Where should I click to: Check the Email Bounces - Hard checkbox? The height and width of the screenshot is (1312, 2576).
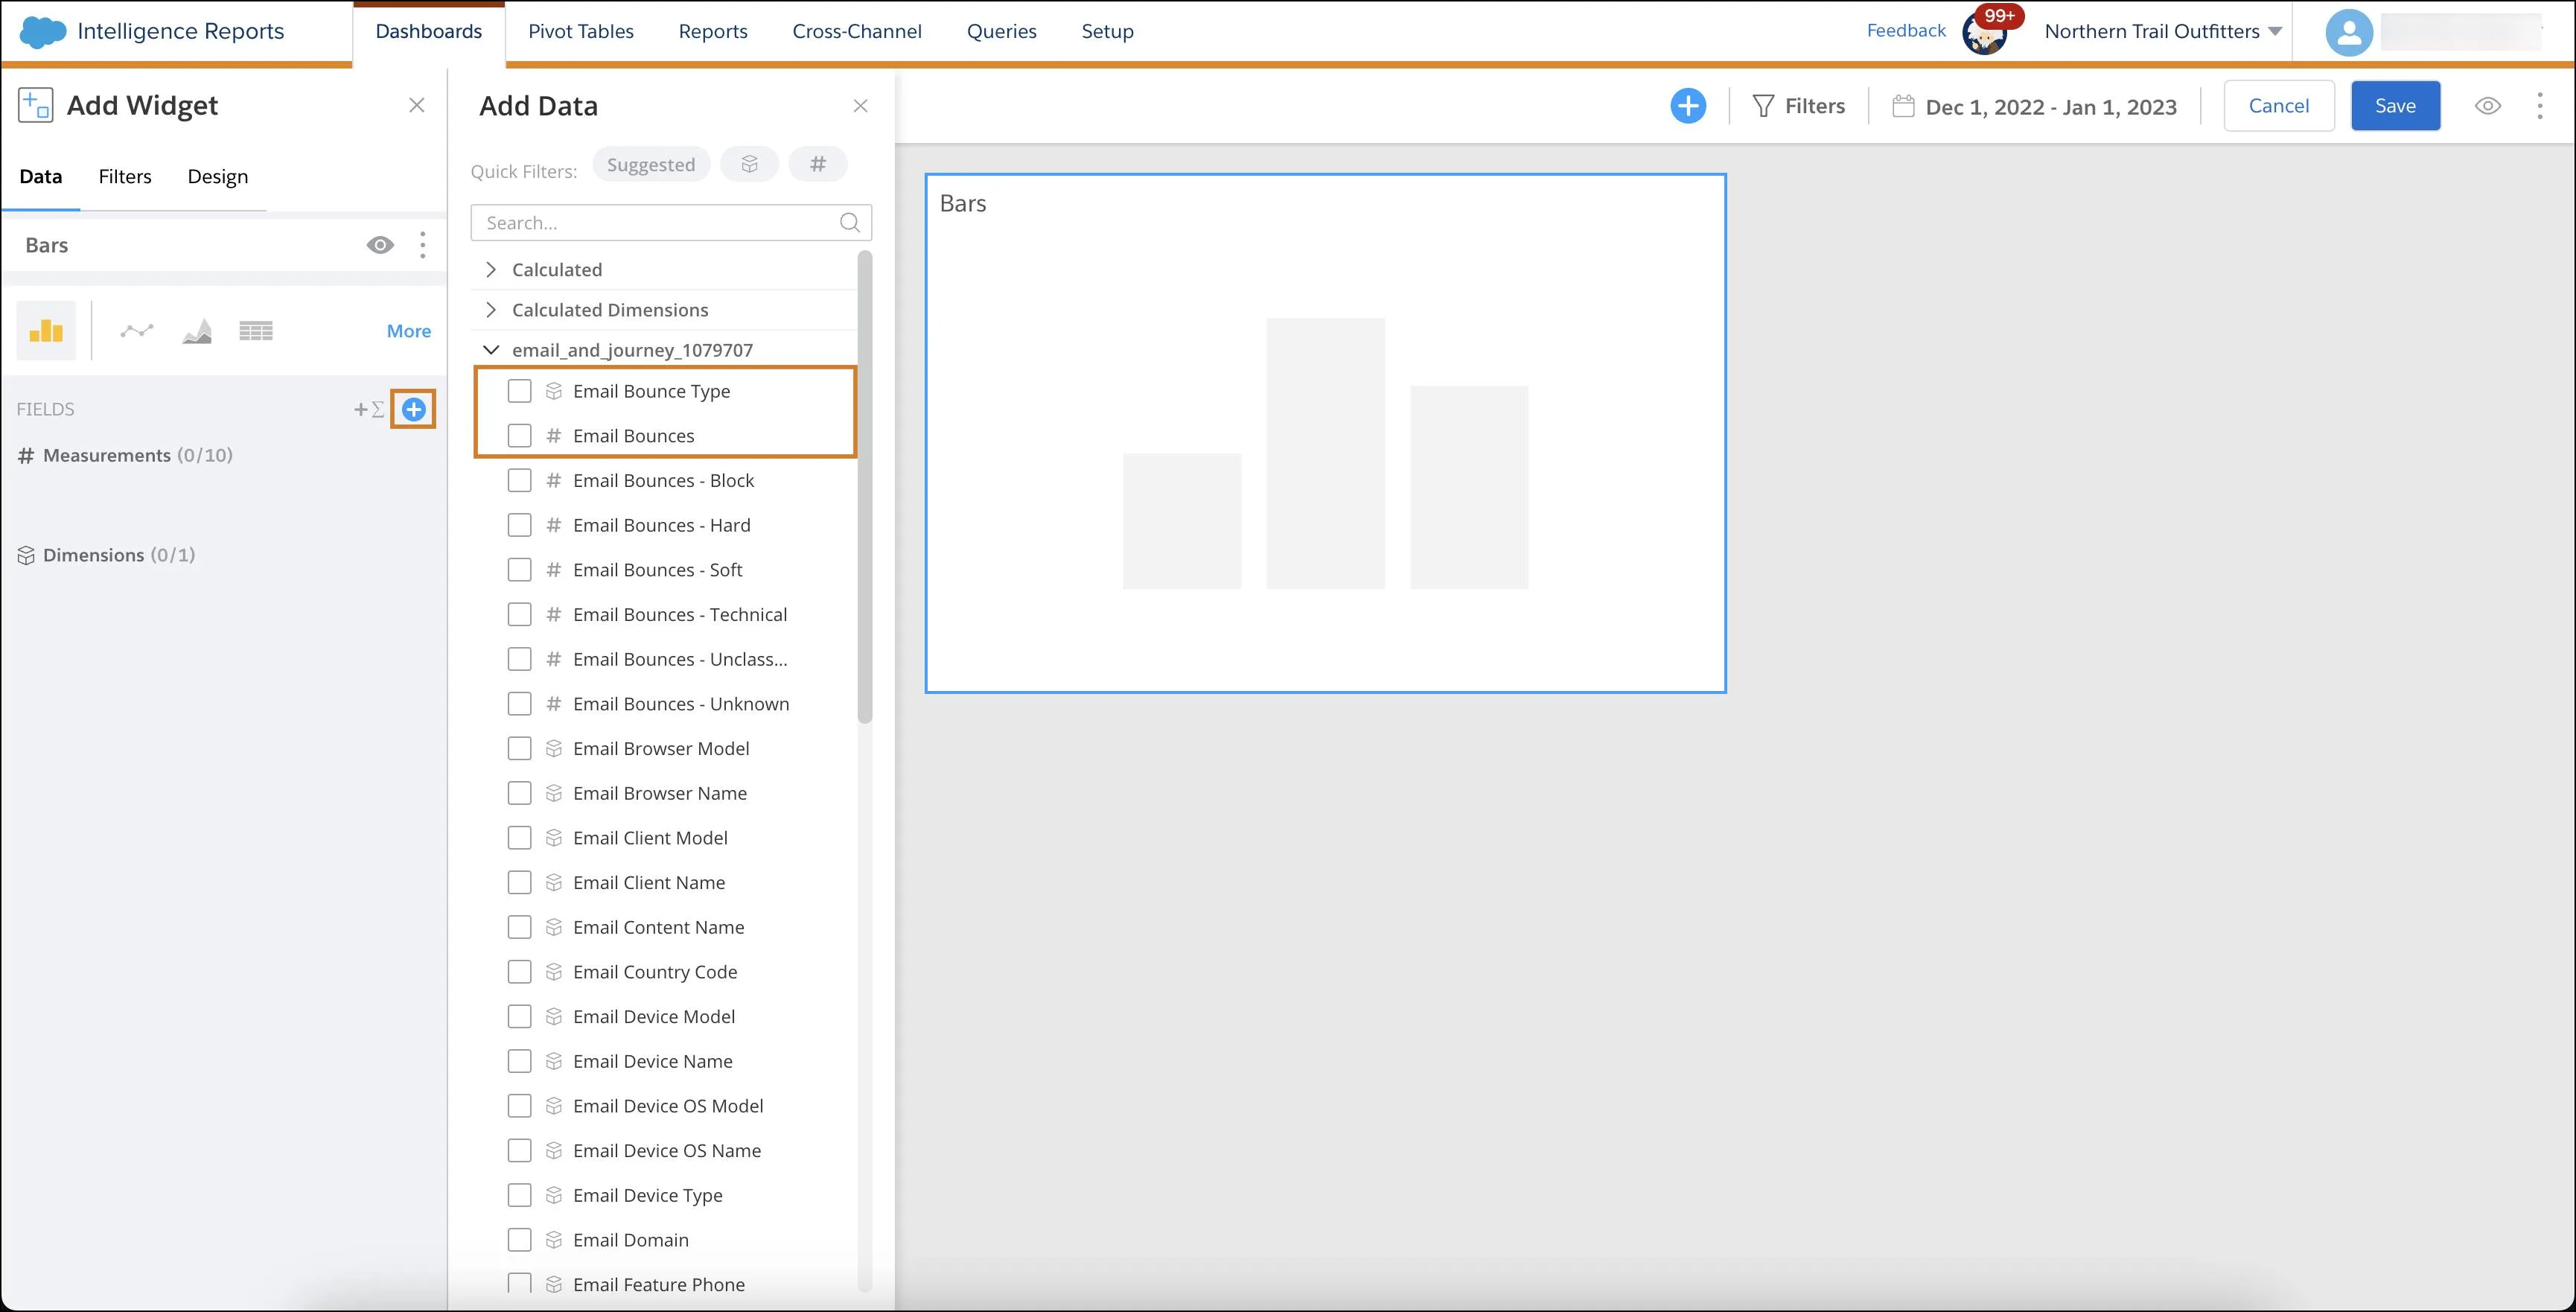point(518,523)
